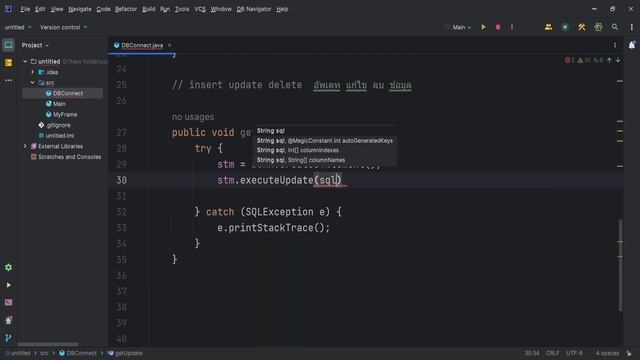Open the Navigate menu
The width and height of the screenshot is (640, 360).
[x=80, y=9]
